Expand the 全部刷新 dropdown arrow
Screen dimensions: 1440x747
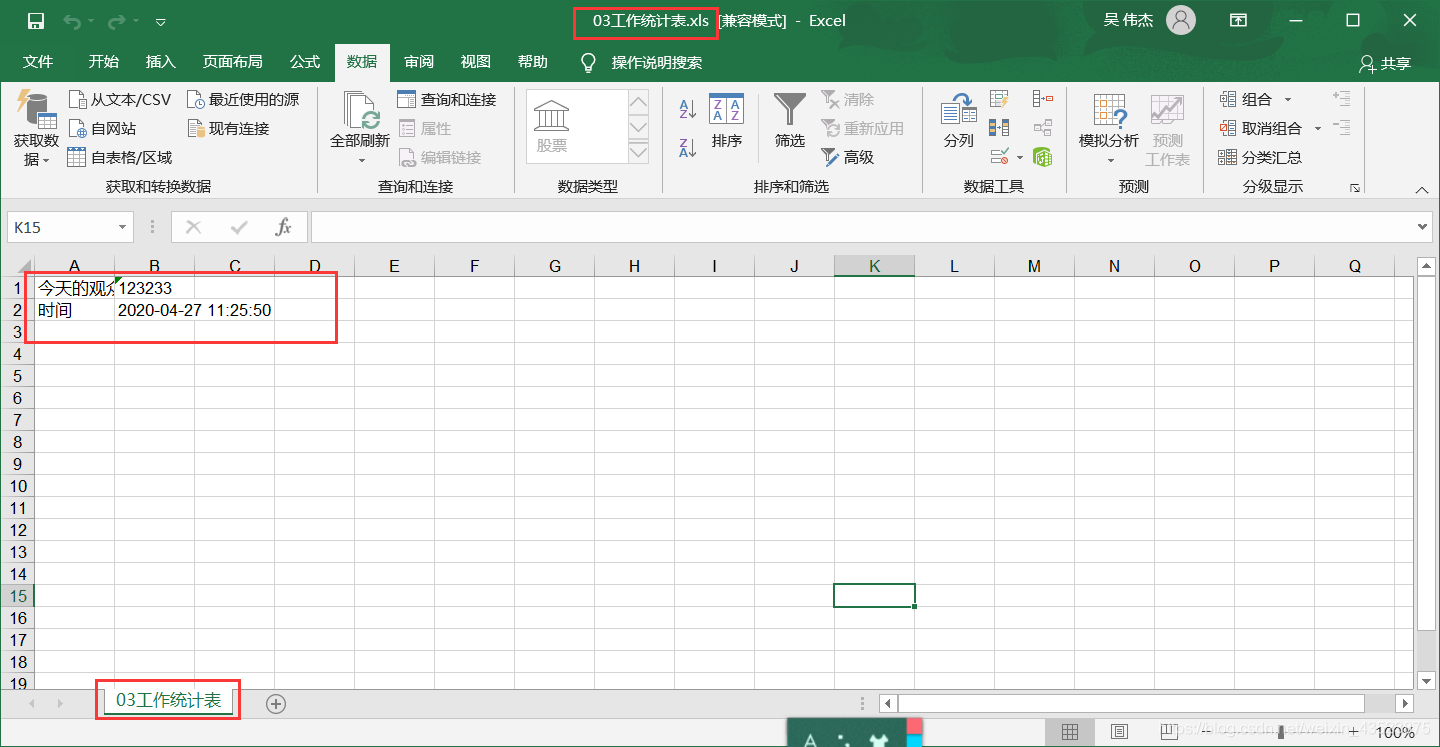click(x=361, y=160)
